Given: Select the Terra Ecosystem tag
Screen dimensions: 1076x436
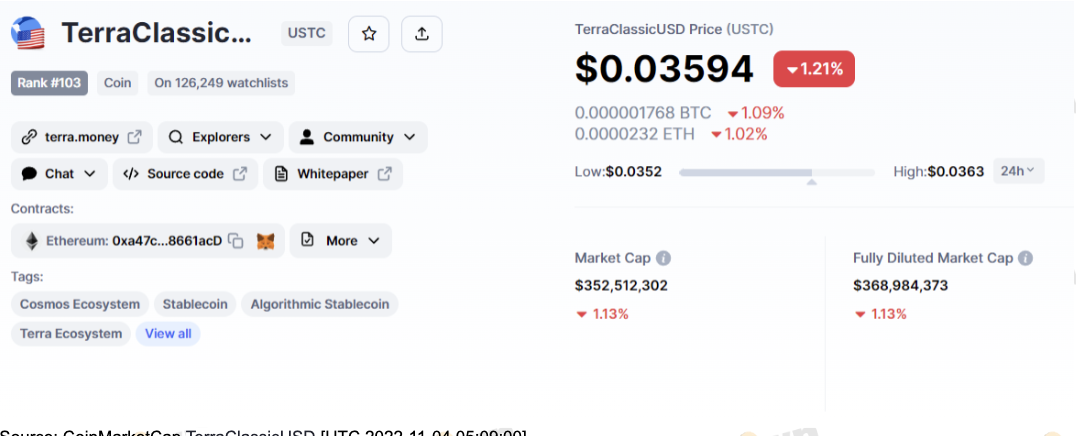Looking at the screenshot, I should coord(71,334).
